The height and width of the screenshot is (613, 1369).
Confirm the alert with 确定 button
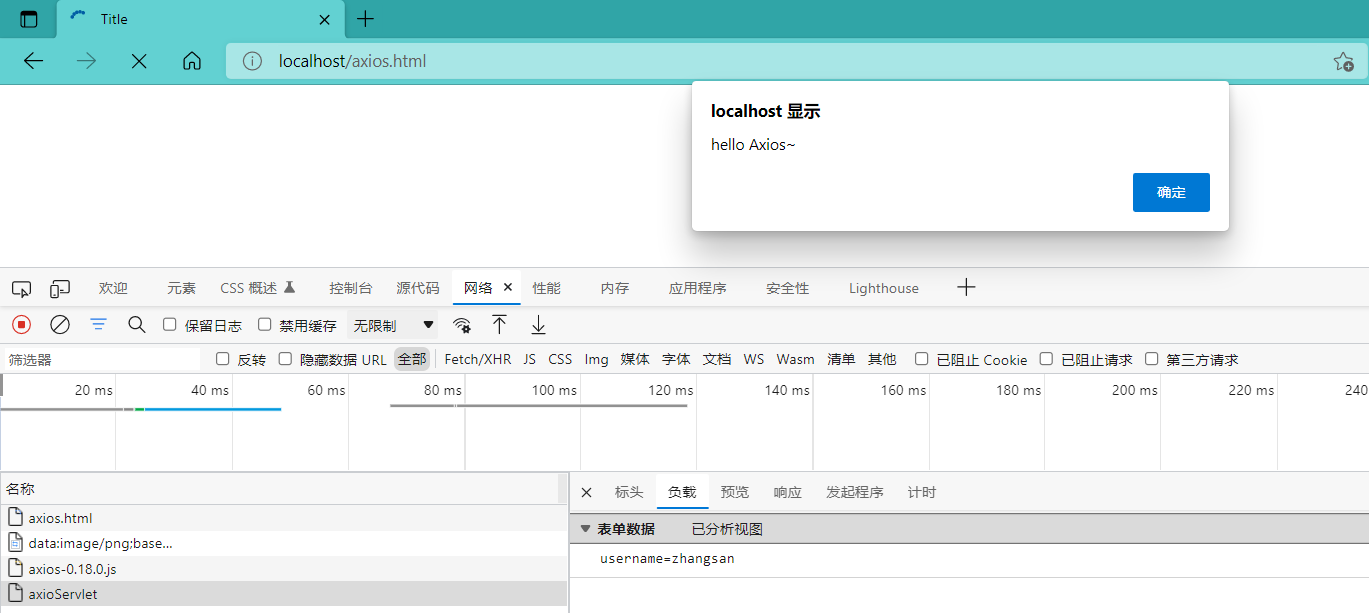(1171, 192)
